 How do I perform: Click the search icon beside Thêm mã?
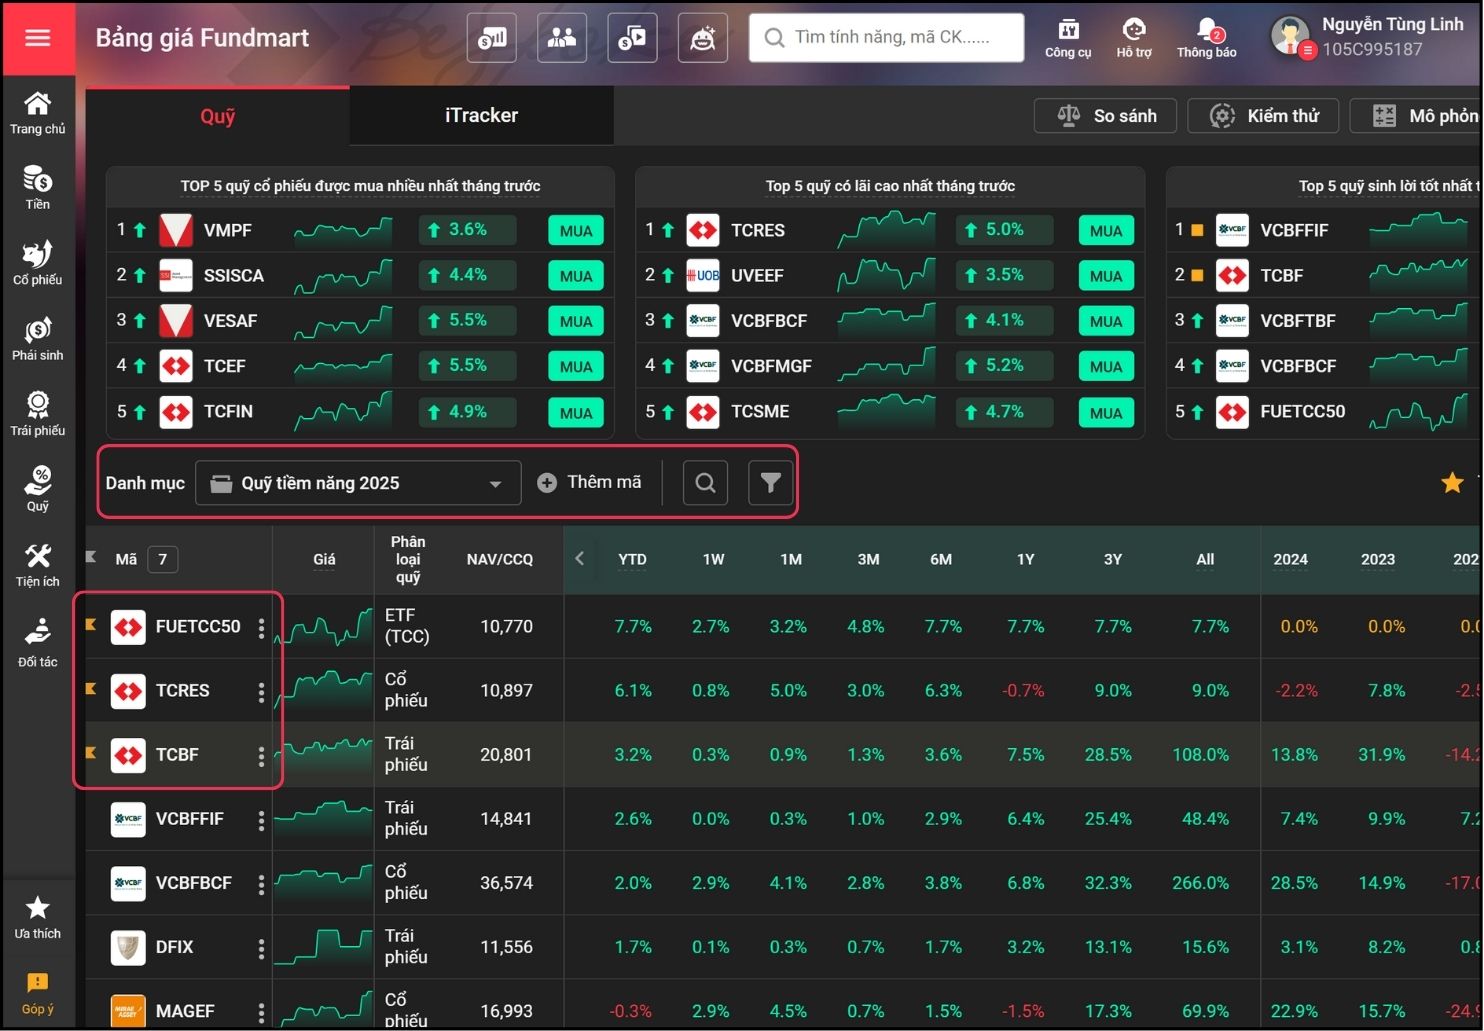[x=705, y=483]
